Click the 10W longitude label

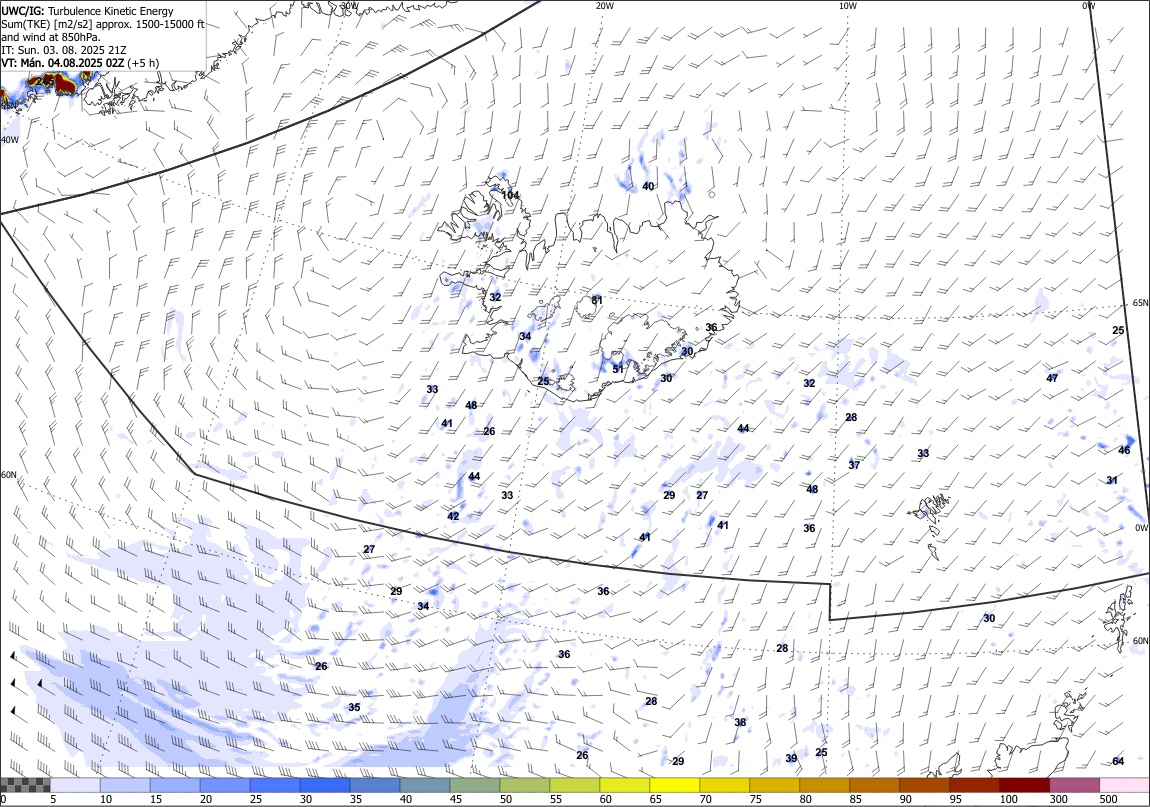(x=848, y=6)
